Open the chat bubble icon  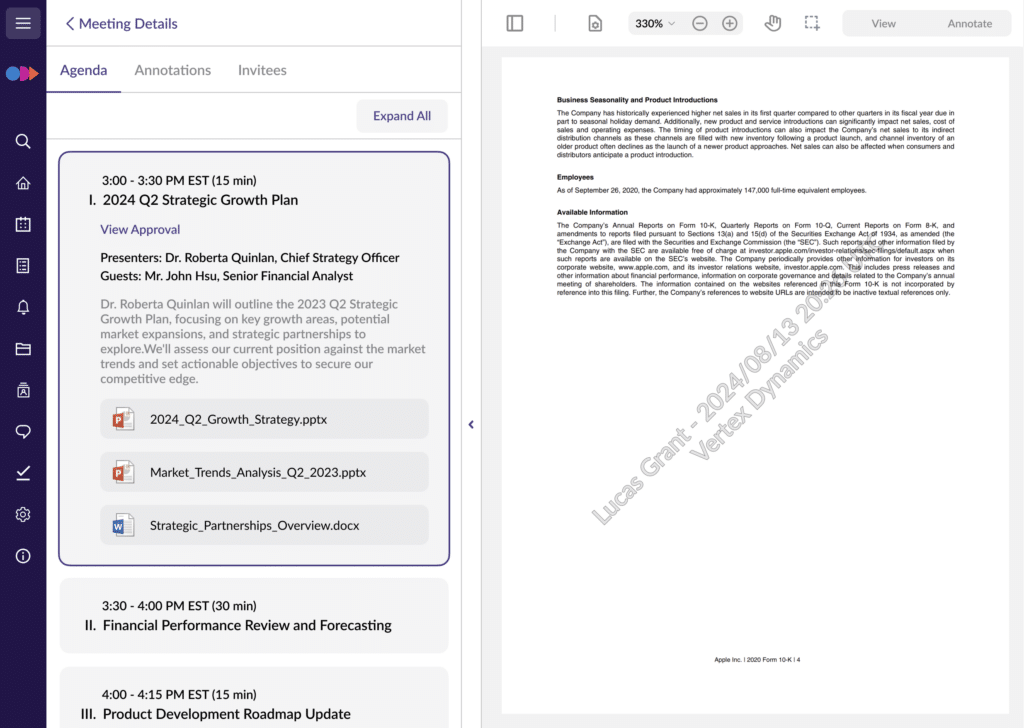[23, 431]
